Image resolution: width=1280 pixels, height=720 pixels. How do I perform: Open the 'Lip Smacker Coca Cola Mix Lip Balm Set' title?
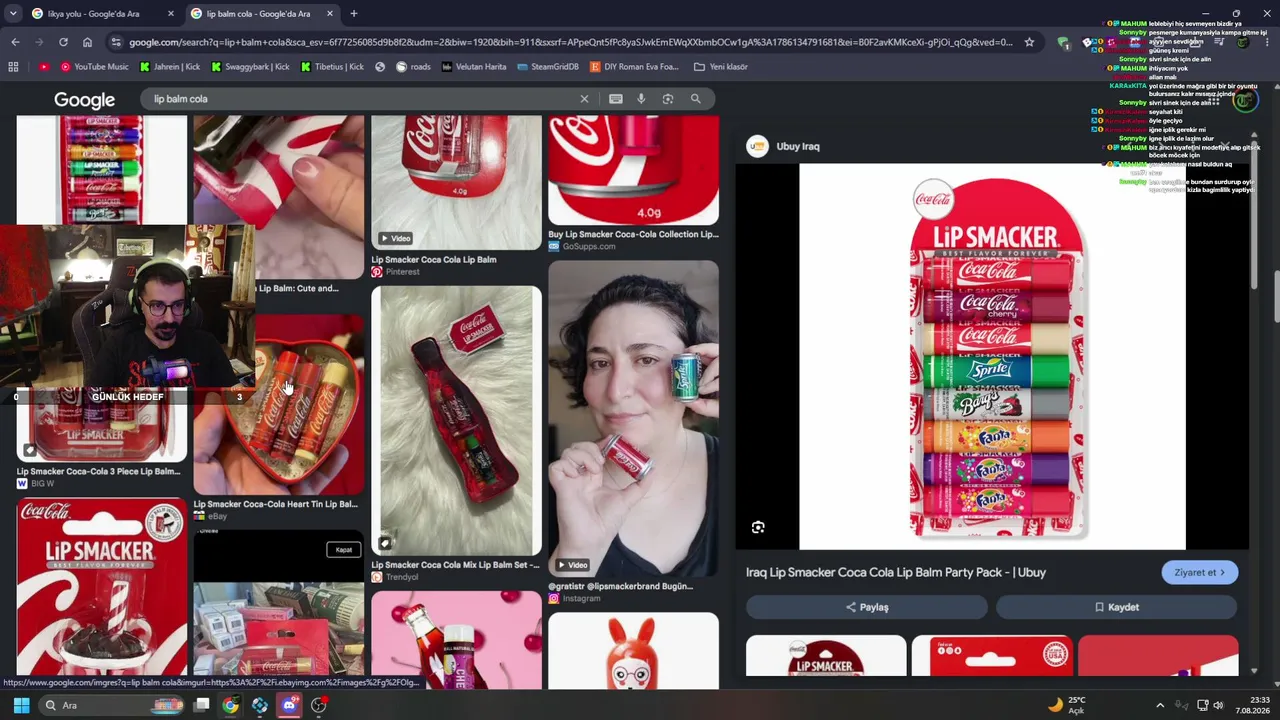click(455, 565)
